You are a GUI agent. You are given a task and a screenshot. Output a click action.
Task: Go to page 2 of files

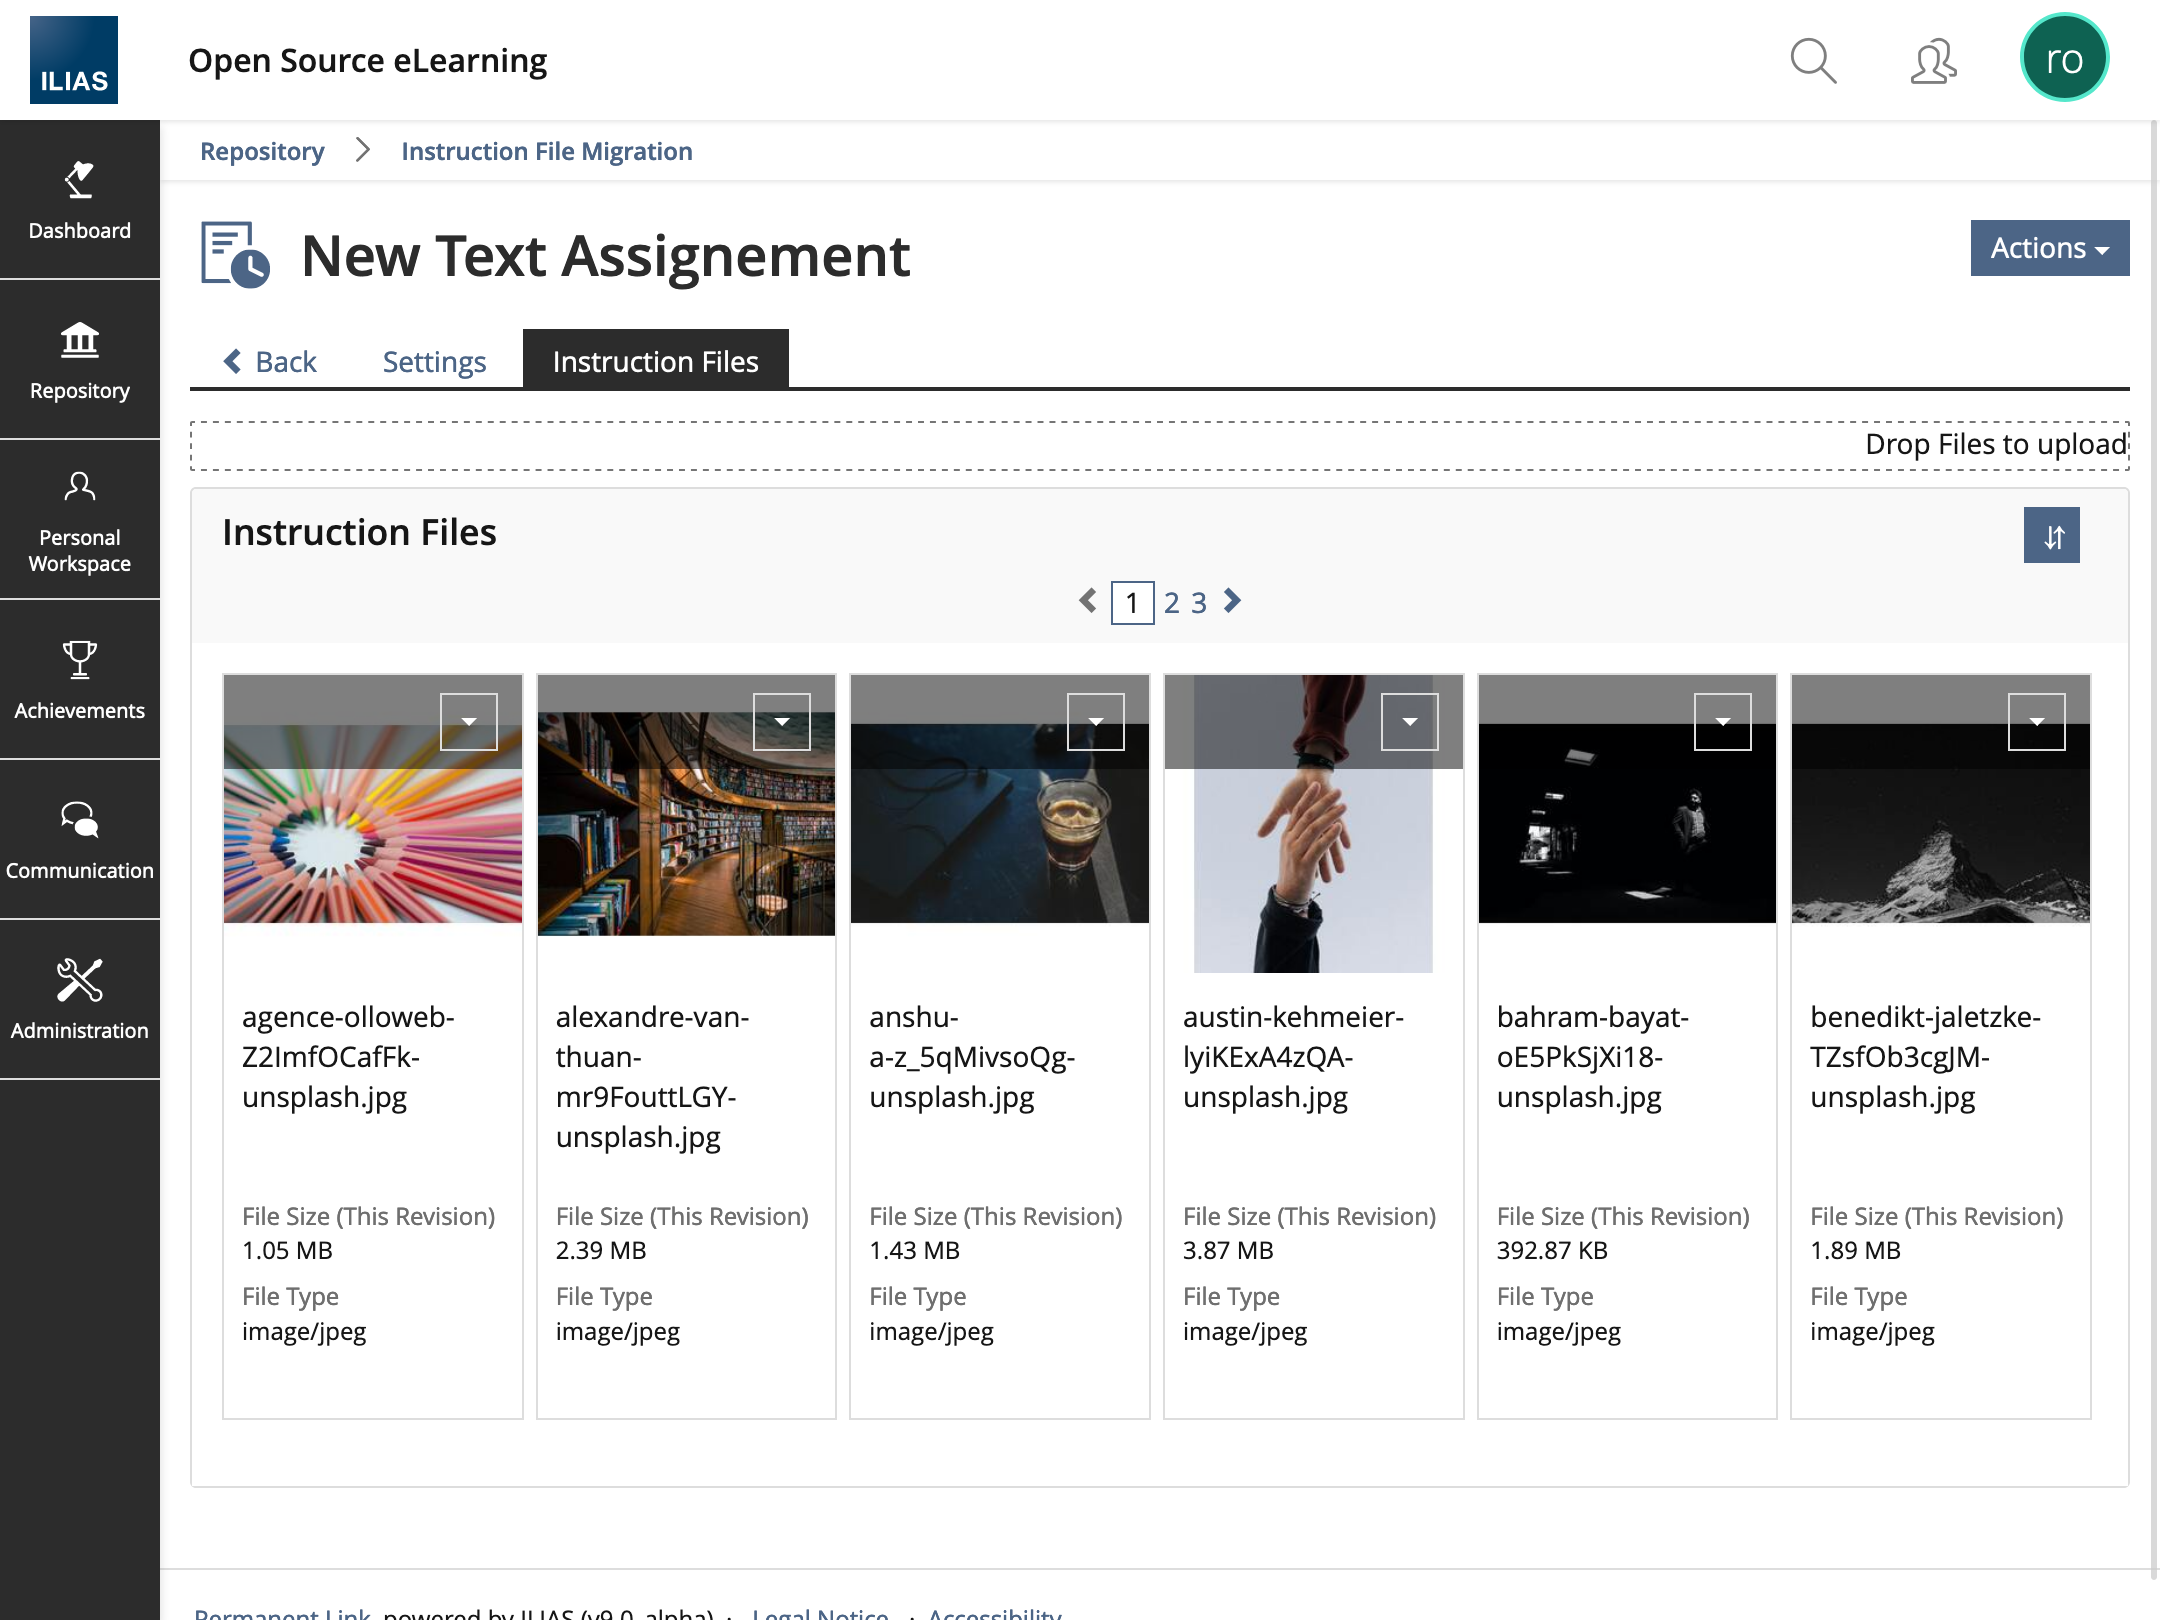click(x=1171, y=603)
